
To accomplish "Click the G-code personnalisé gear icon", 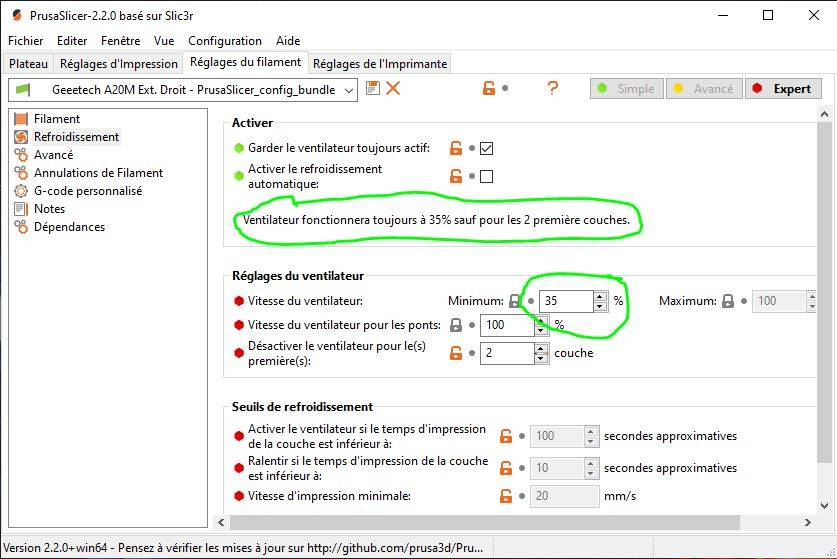I will (21, 191).
